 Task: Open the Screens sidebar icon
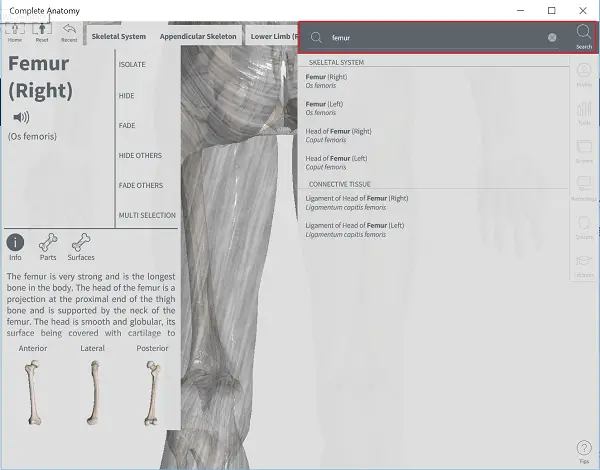point(584,152)
